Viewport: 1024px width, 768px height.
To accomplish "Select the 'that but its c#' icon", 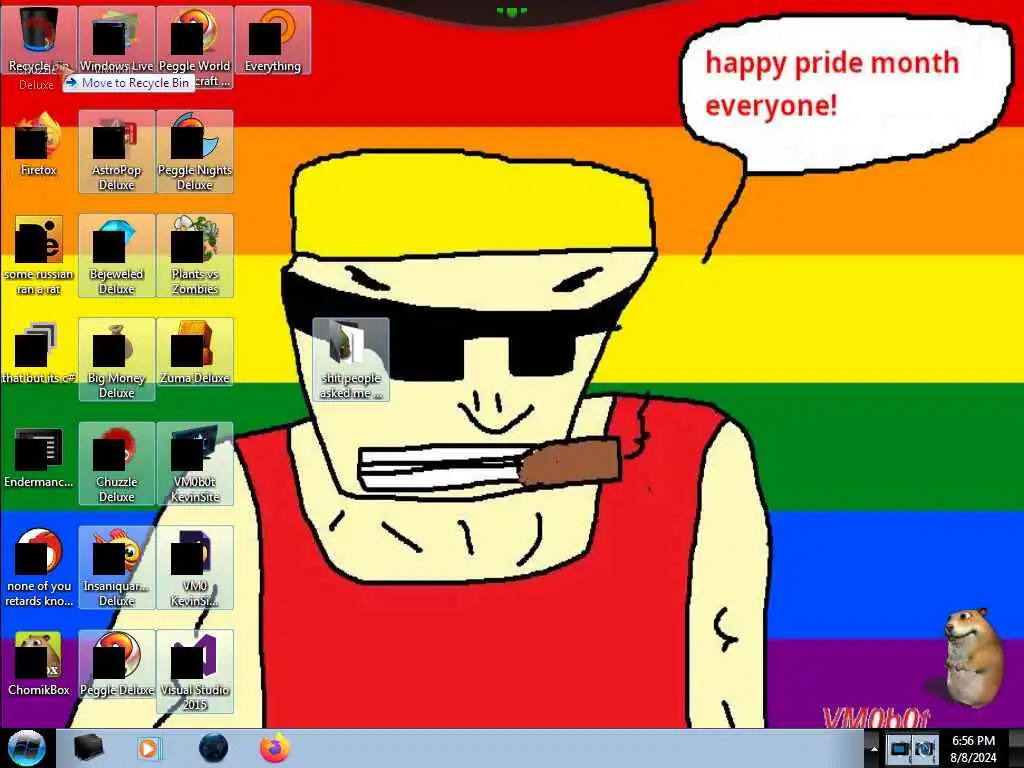I will click(x=39, y=352).
